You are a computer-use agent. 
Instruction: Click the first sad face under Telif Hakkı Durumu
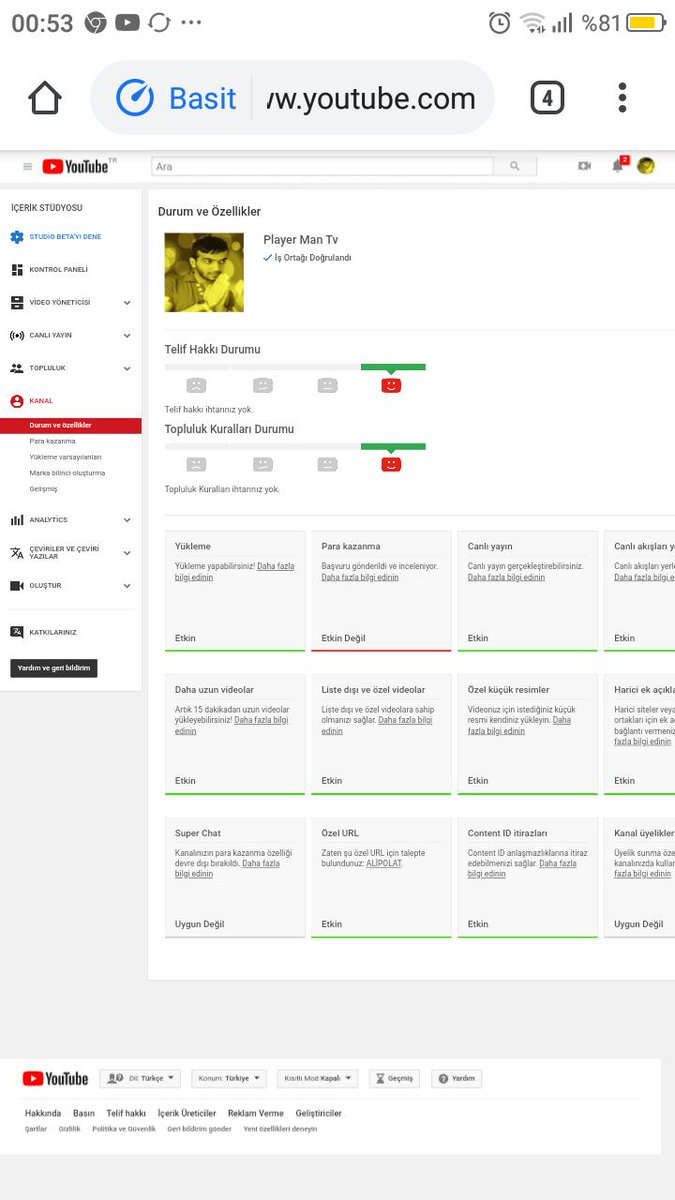point(196,385)
